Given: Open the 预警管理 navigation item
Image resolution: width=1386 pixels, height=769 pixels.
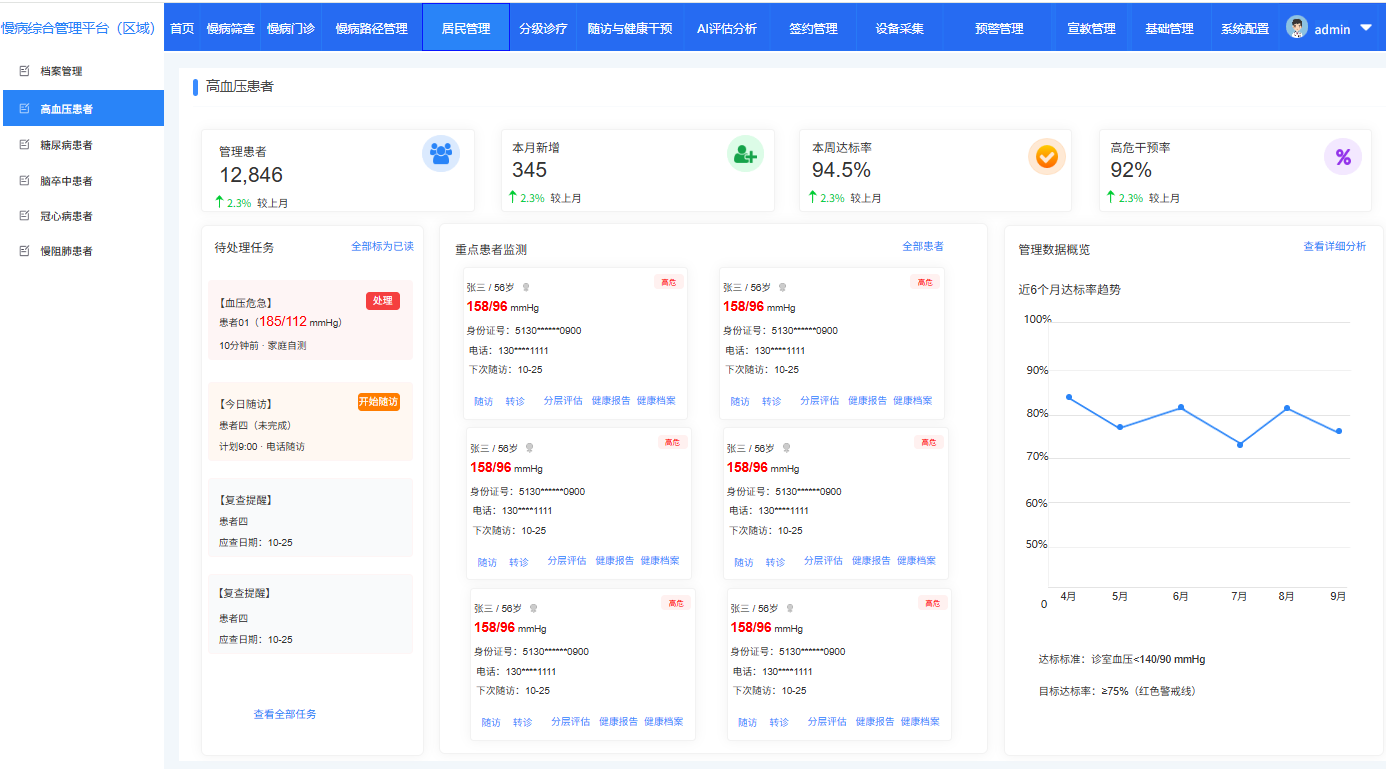Looking at the screenshot, I should (999, 29).
